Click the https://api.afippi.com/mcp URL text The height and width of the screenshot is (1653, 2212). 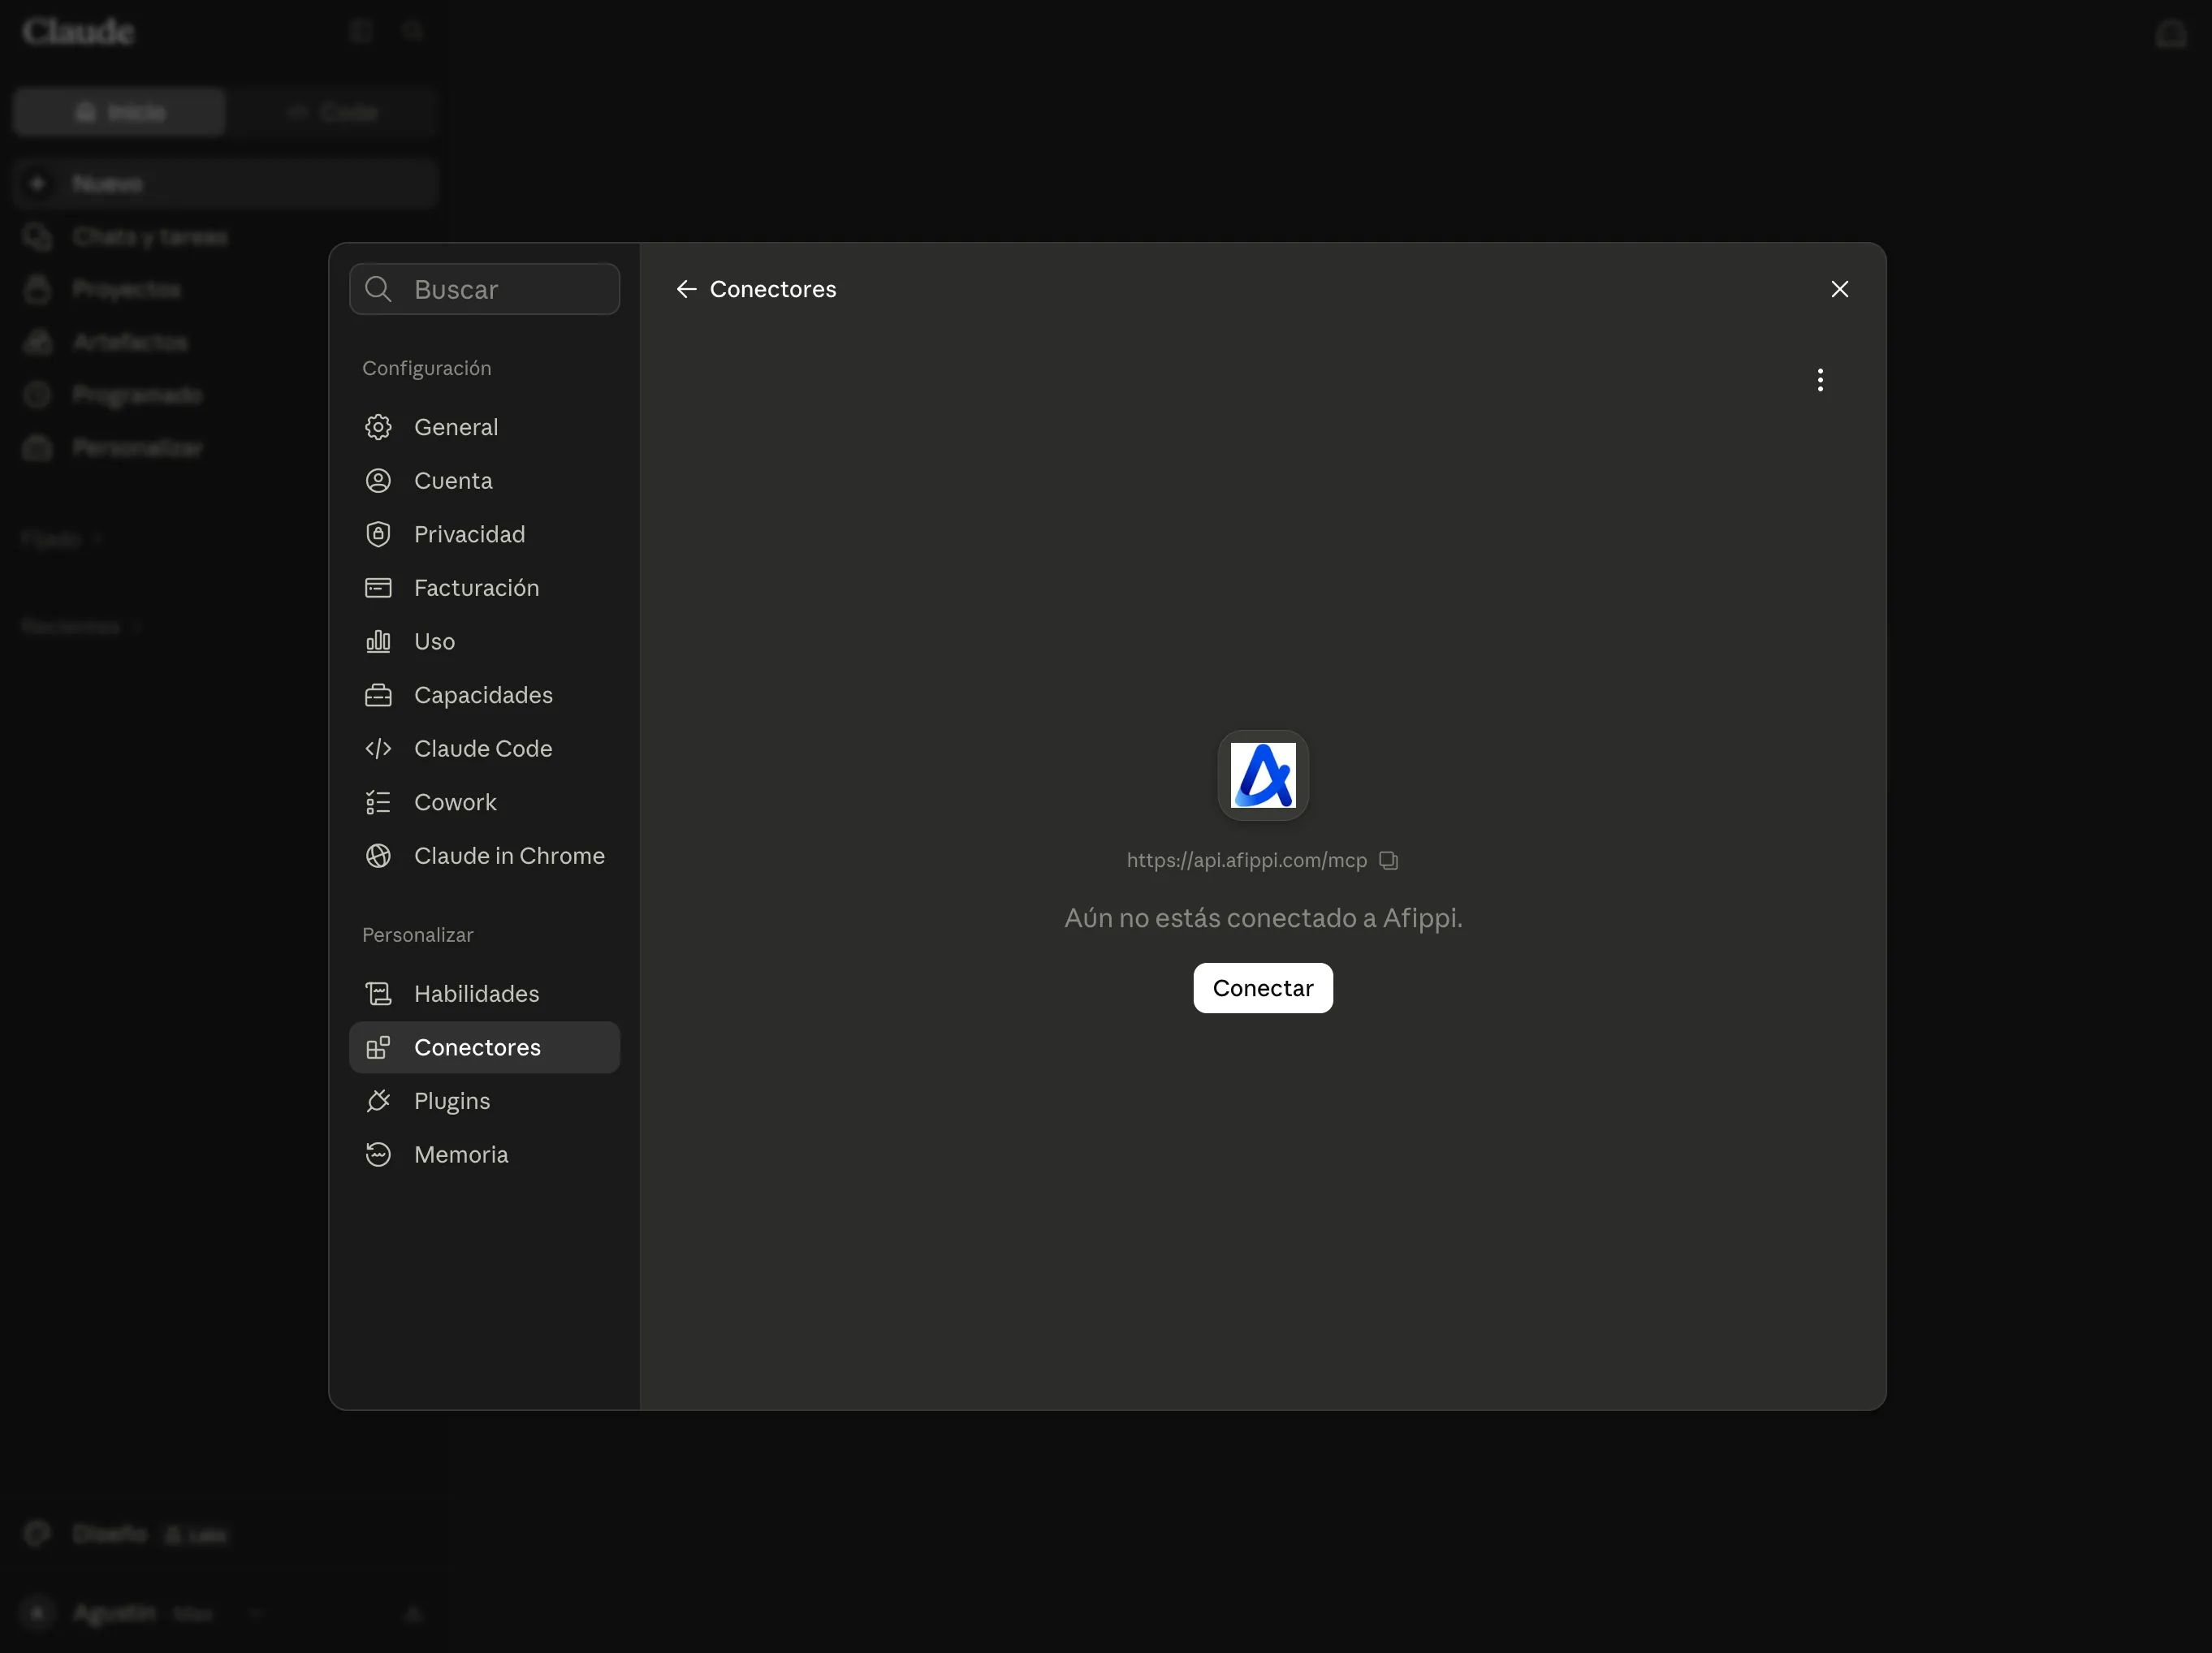coord(1246,860)
